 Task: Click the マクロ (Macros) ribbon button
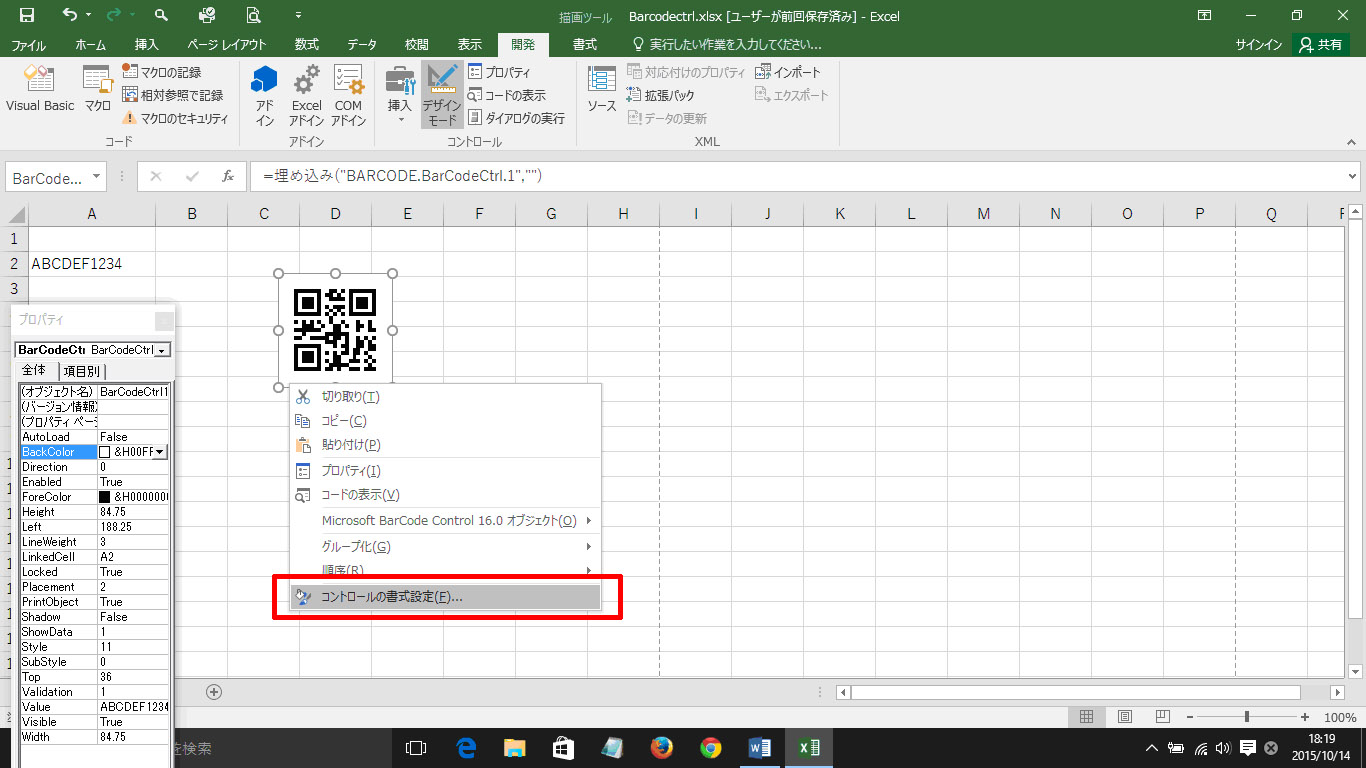(97, 89)
